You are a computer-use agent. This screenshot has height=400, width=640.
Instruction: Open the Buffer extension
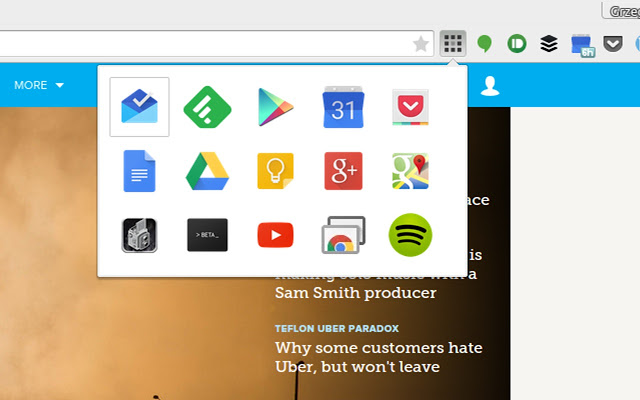click(x=549, y=43)
